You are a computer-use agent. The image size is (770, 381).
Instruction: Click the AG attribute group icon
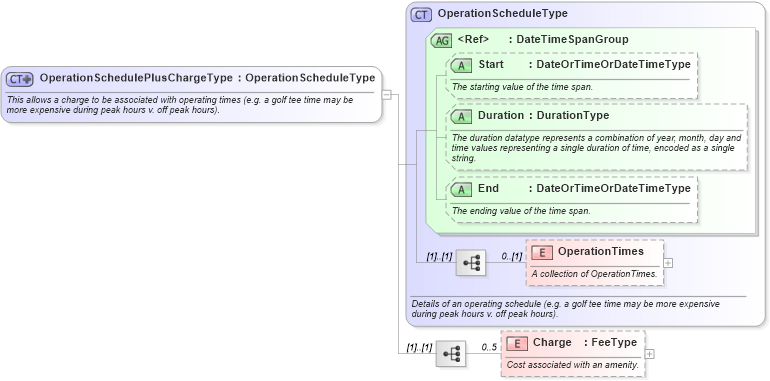pyautogui.click(x=441, y=41)
